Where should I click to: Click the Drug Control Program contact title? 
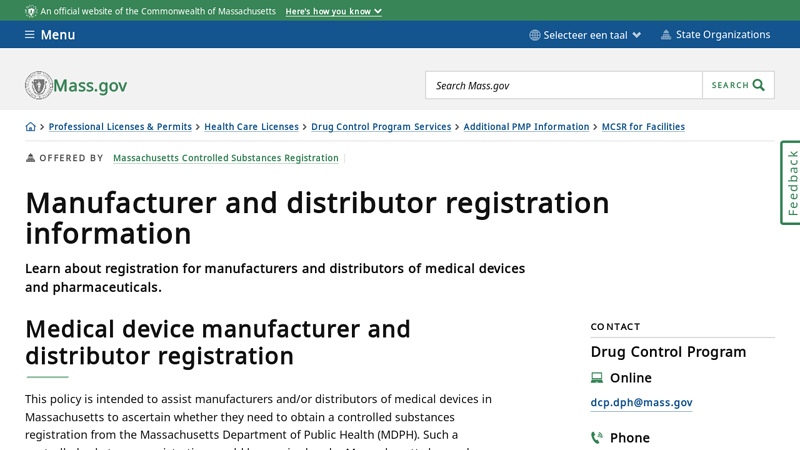click(668, 352)
